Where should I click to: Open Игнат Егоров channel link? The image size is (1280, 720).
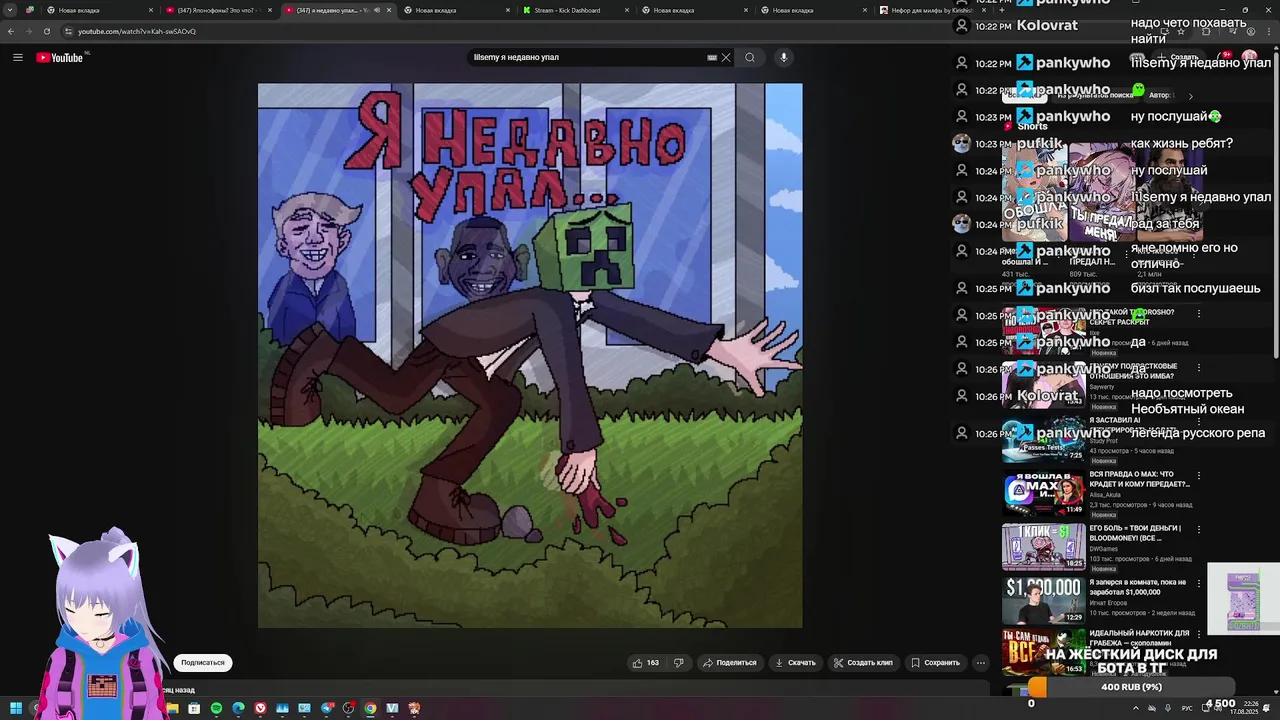click(x=1108, y=603)
